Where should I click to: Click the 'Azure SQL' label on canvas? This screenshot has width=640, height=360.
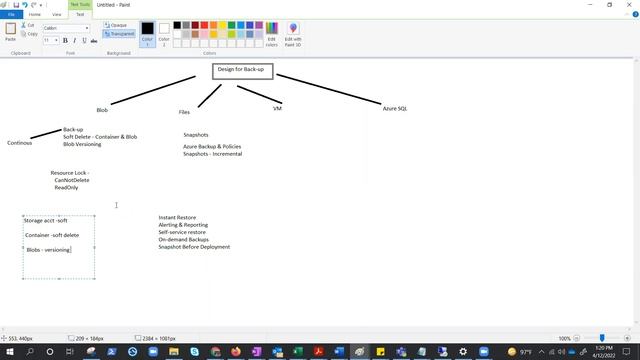(395, 109)
